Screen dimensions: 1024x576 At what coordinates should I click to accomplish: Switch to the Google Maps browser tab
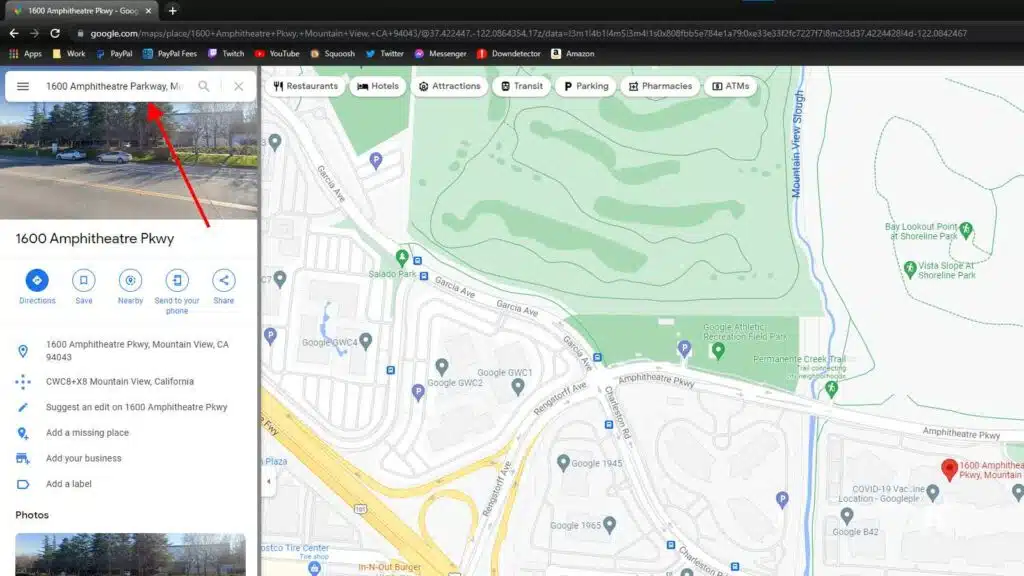click(75, 12)
